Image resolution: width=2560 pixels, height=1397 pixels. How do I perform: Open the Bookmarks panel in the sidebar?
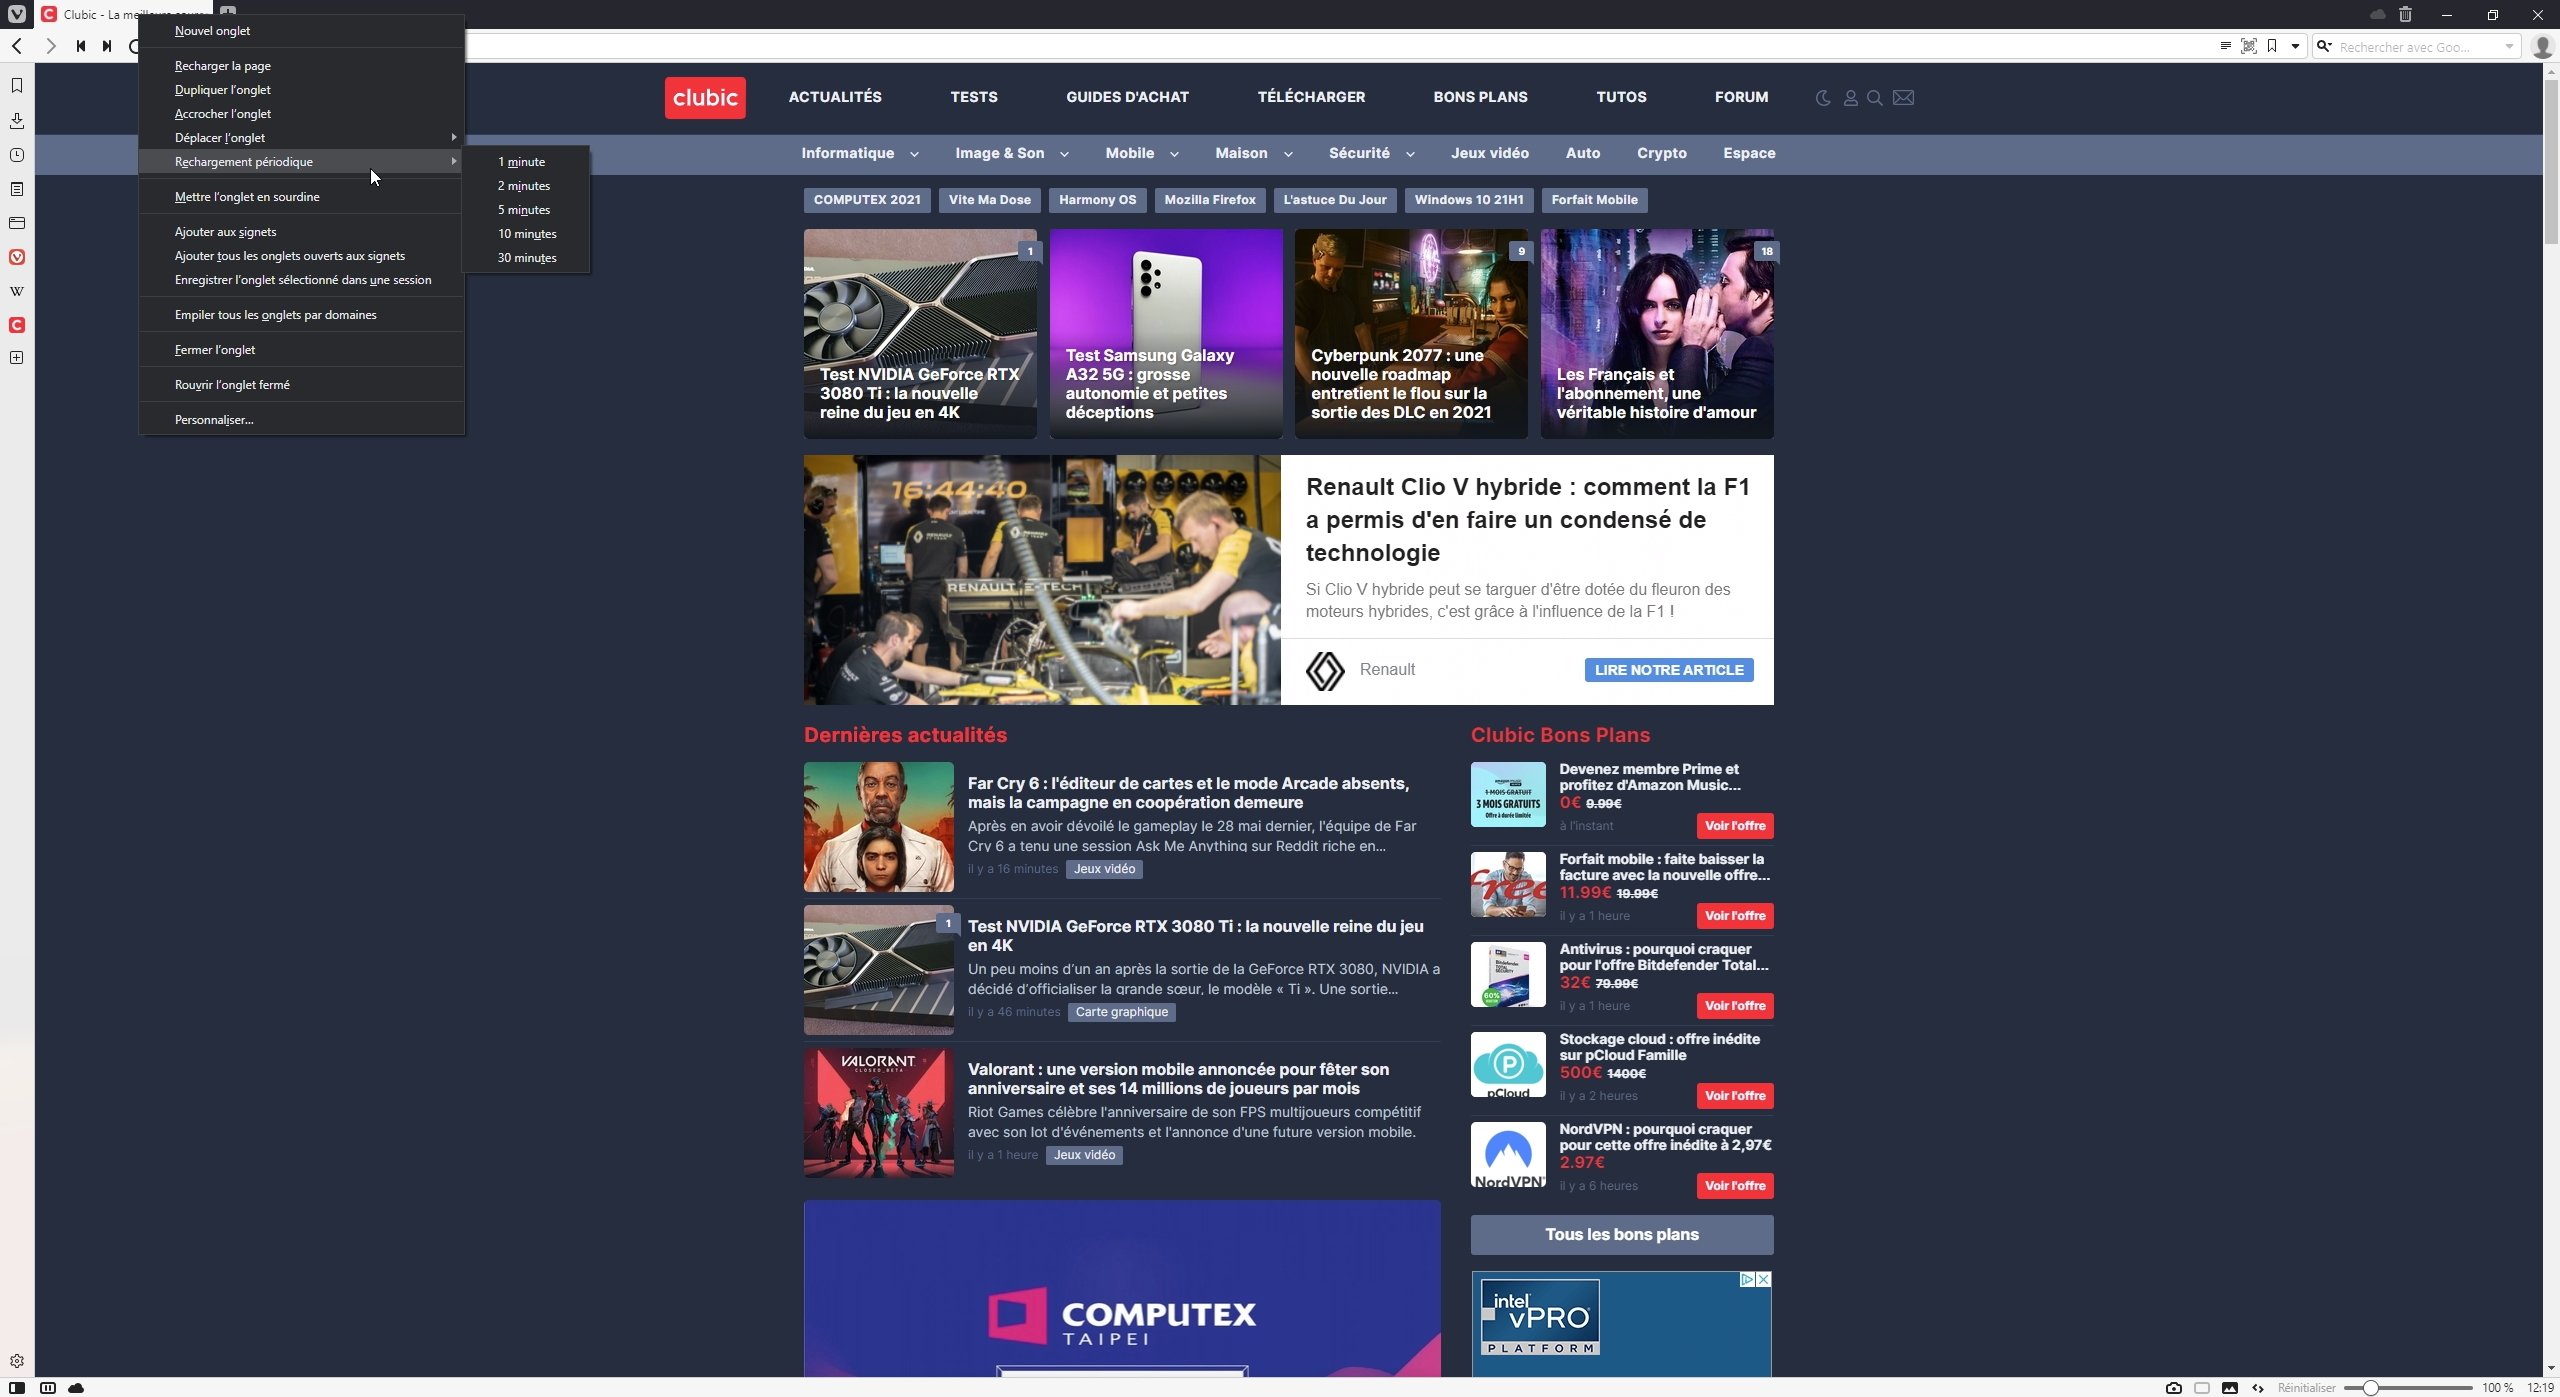(16, 85)
